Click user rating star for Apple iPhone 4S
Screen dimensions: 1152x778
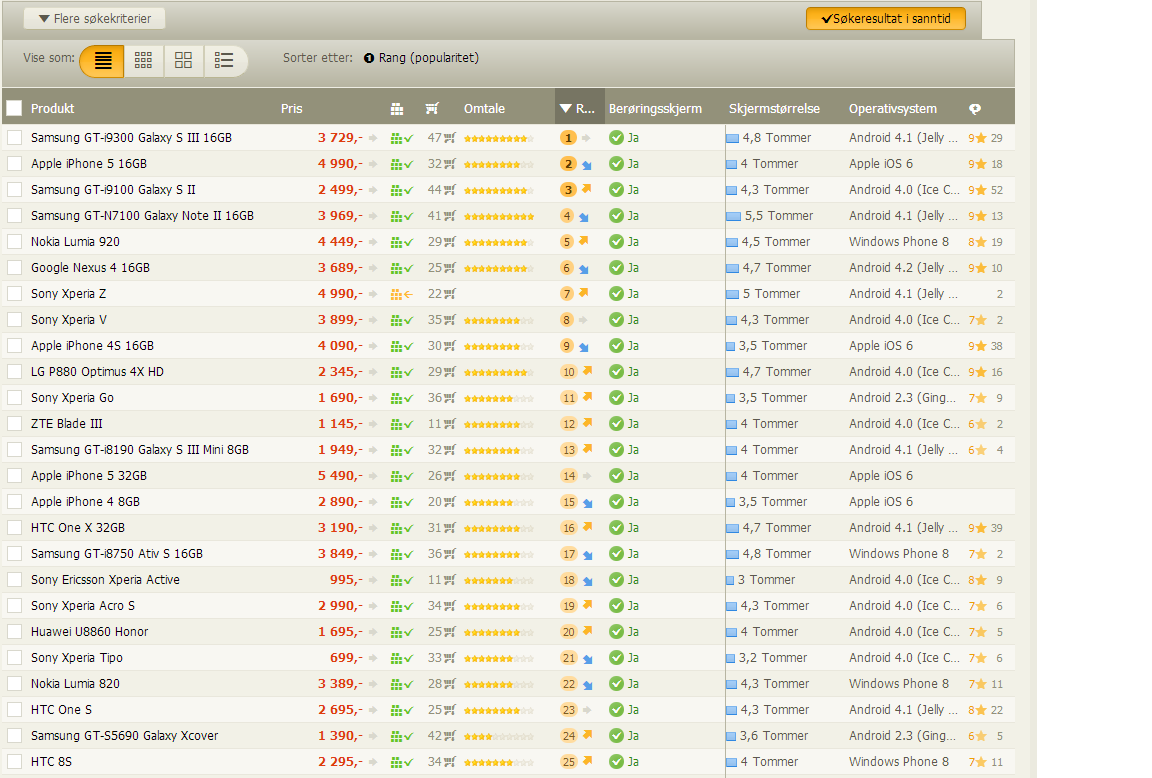980,346
